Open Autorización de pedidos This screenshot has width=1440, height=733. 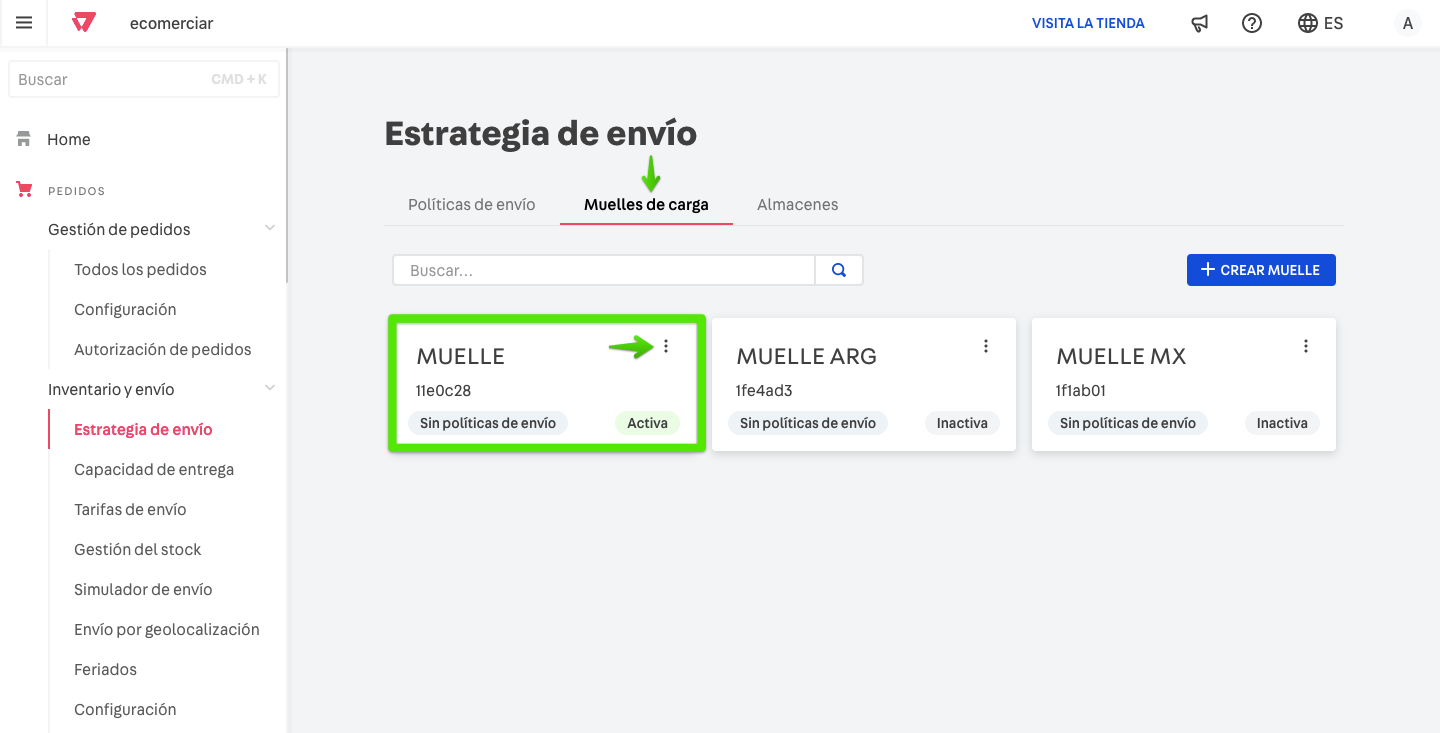click(x=163, y=349)
